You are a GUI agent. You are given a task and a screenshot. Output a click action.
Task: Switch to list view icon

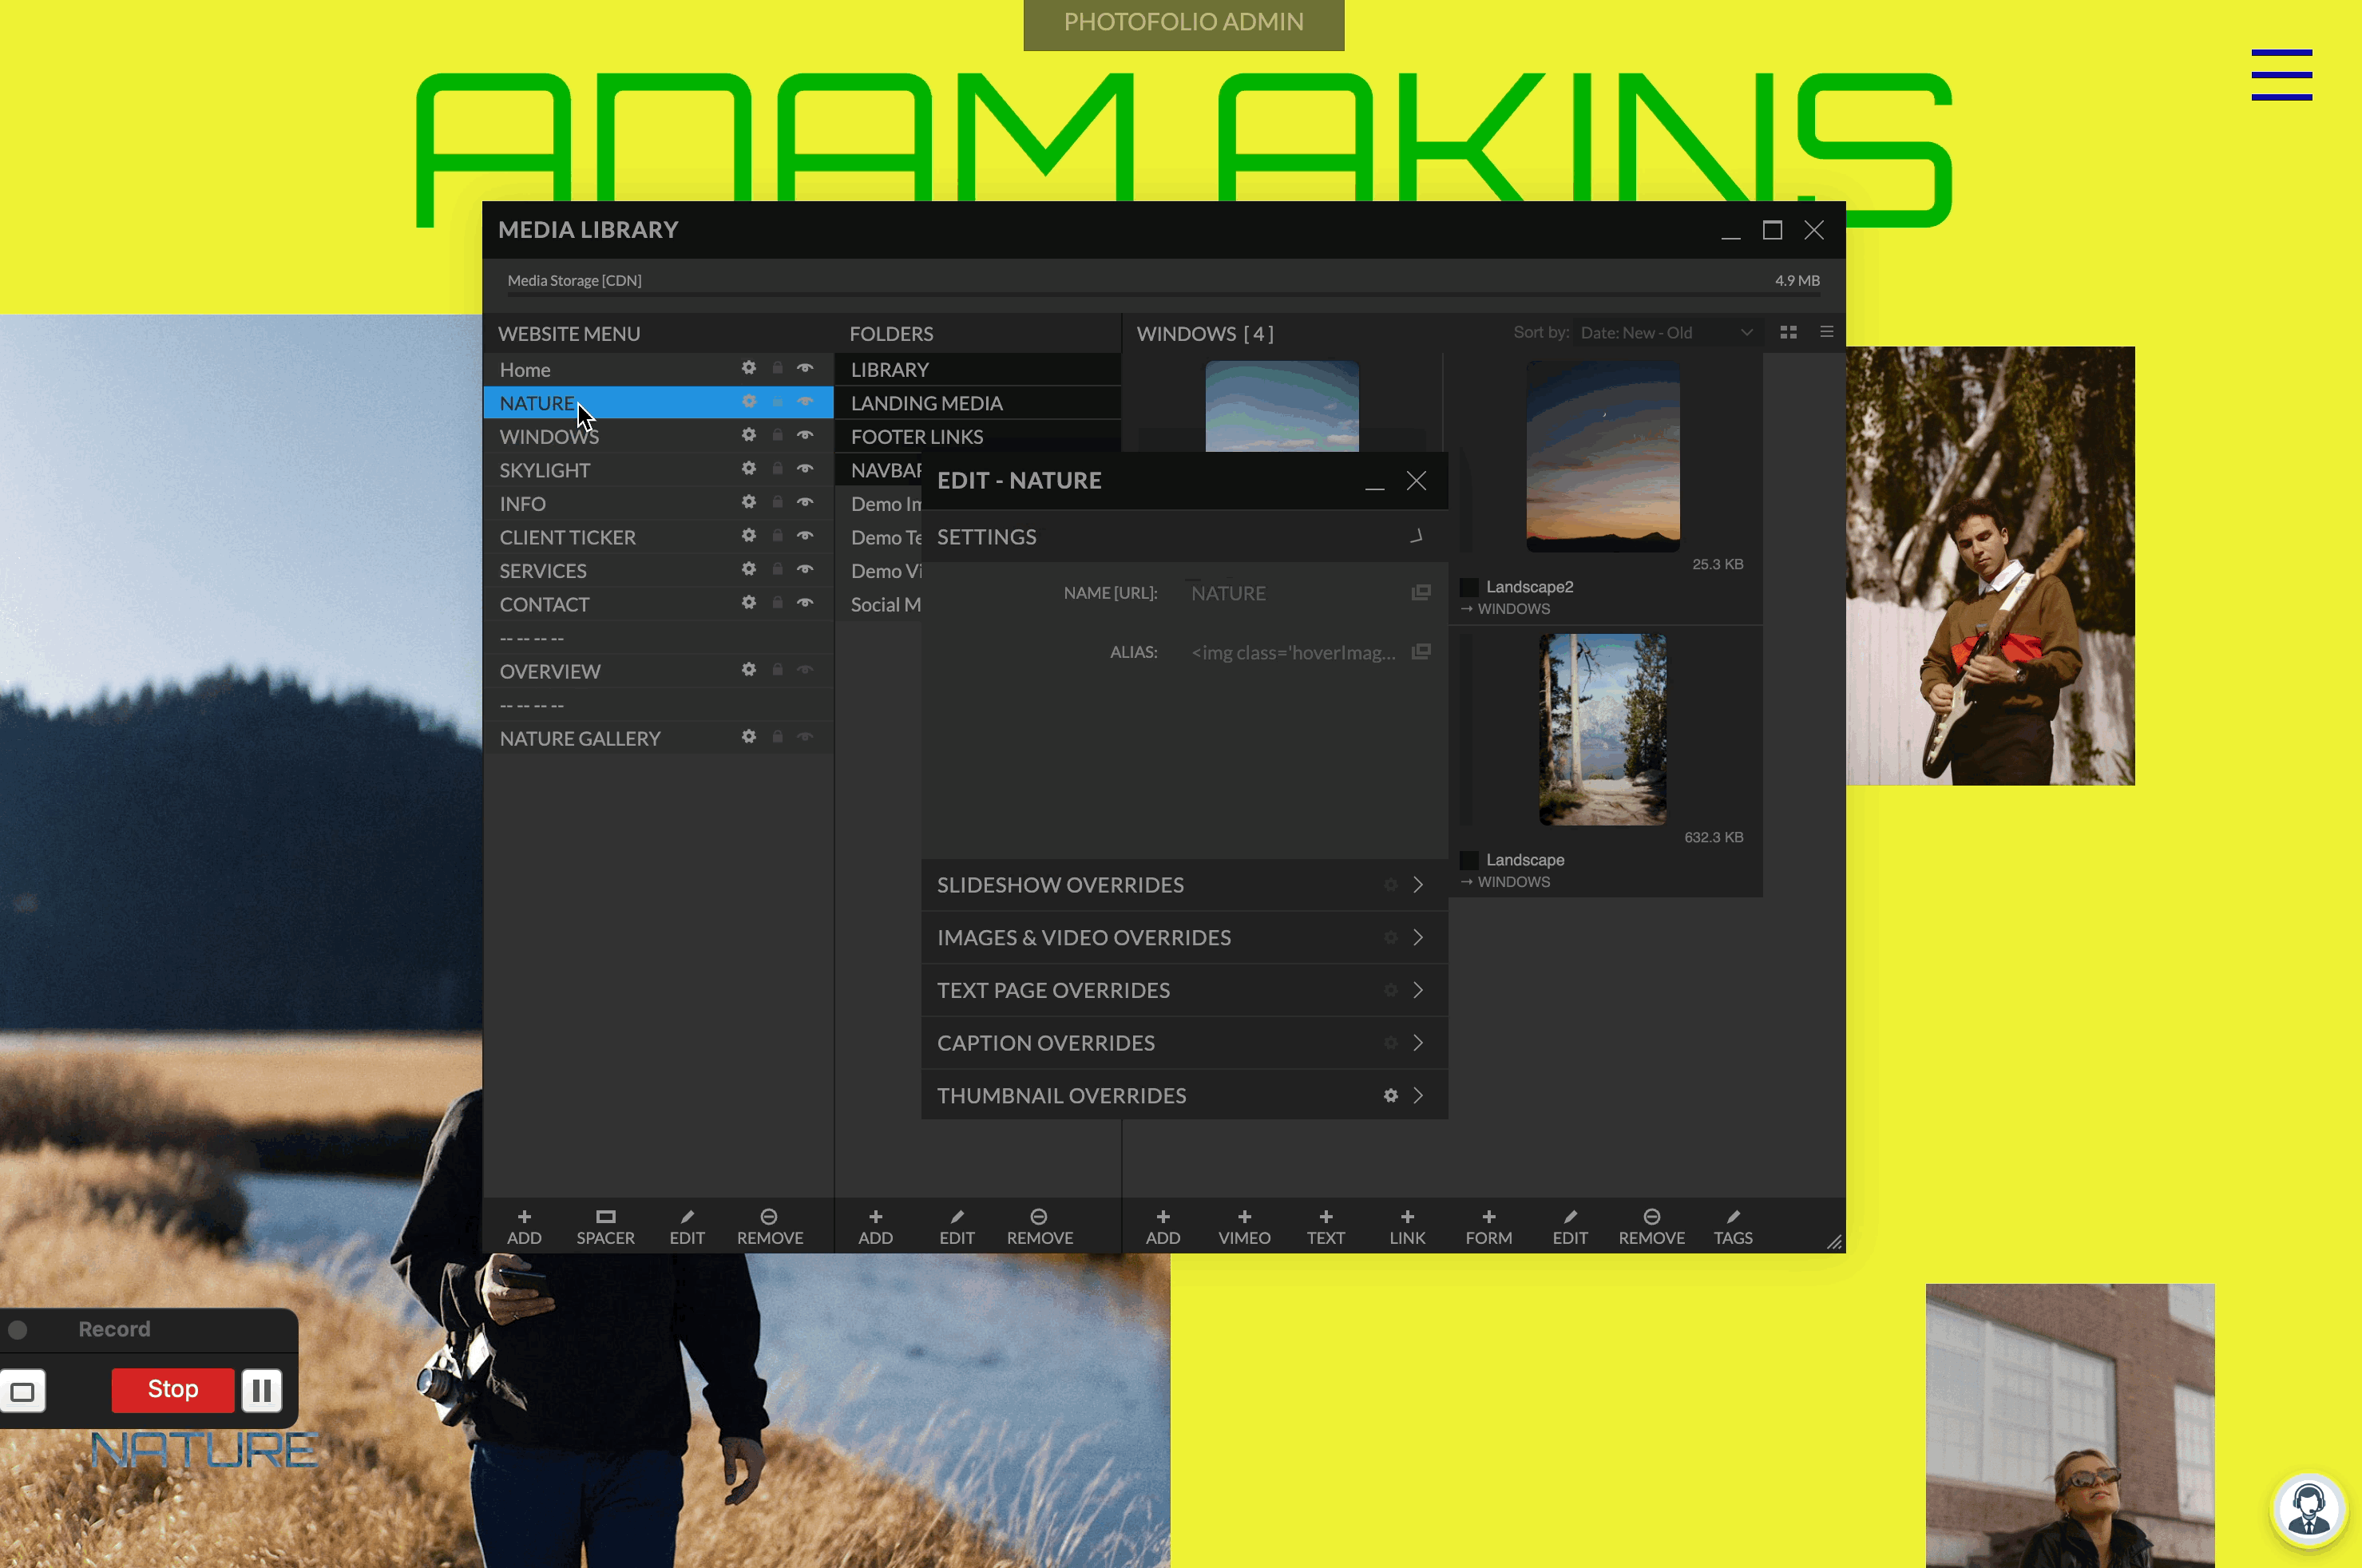1826,333
